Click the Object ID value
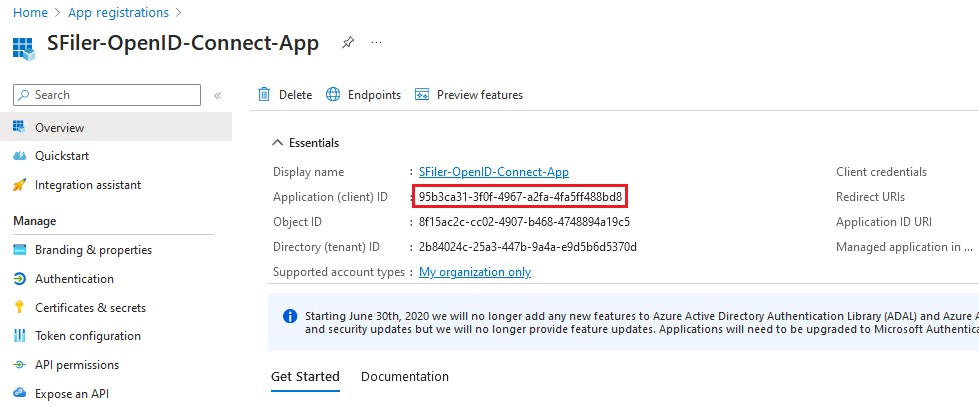 click(524, 222)
